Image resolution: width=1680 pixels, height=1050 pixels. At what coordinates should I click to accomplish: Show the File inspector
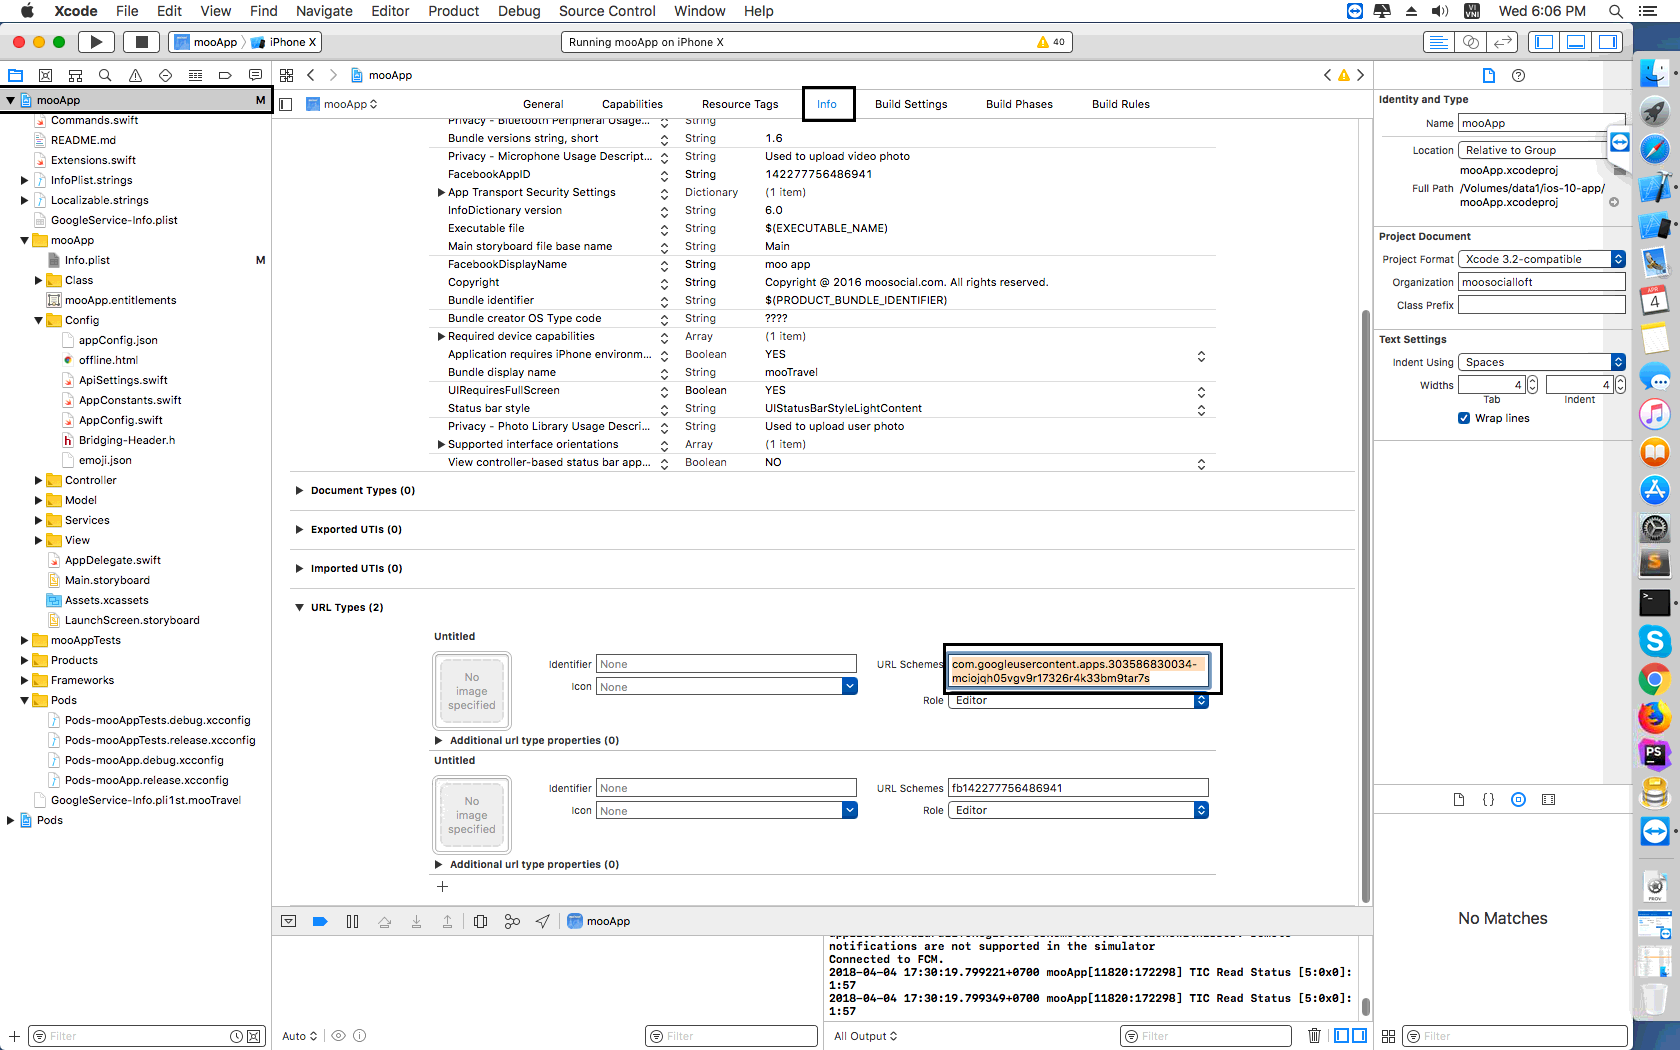click(x=1488, y=75)
